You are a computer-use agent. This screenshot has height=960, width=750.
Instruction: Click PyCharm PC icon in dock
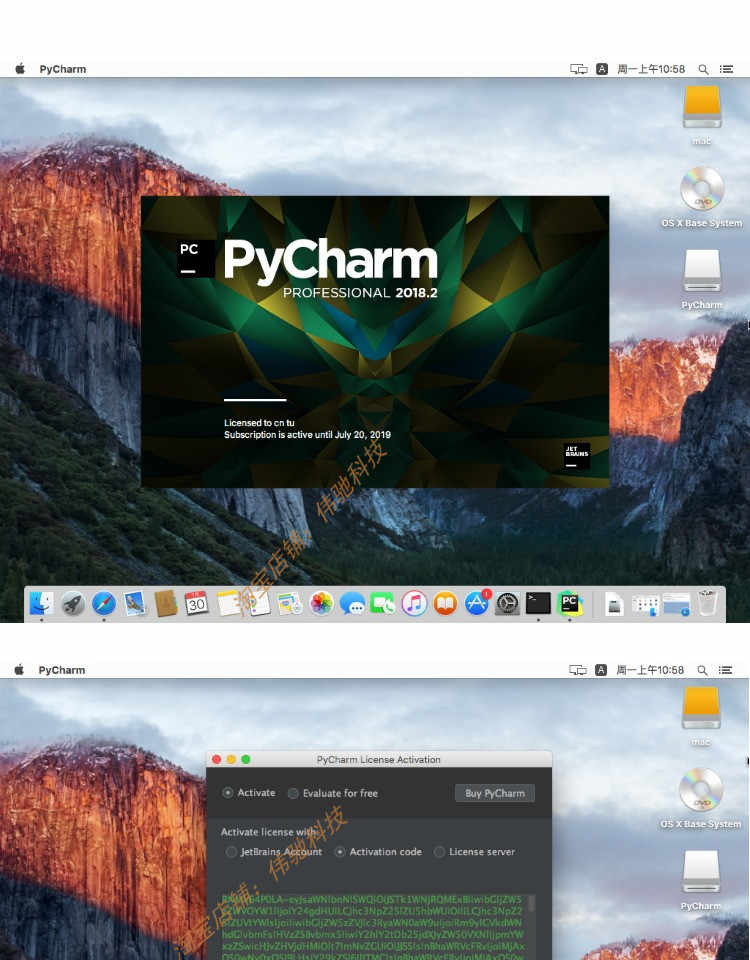tap(569, 604)
